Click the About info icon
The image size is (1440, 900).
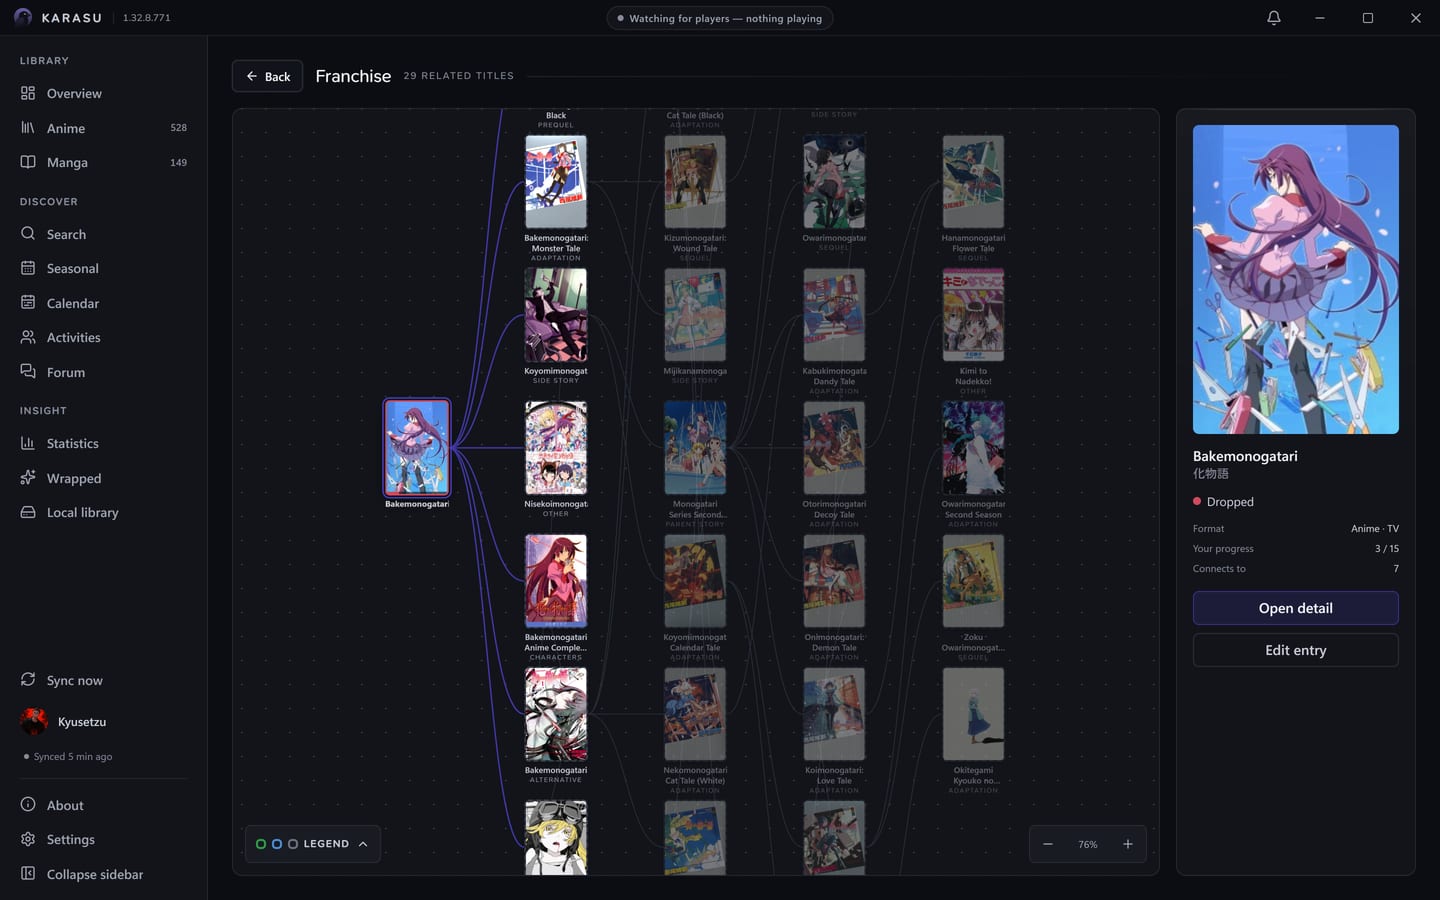pyautogui.click(x=28, y=805)
